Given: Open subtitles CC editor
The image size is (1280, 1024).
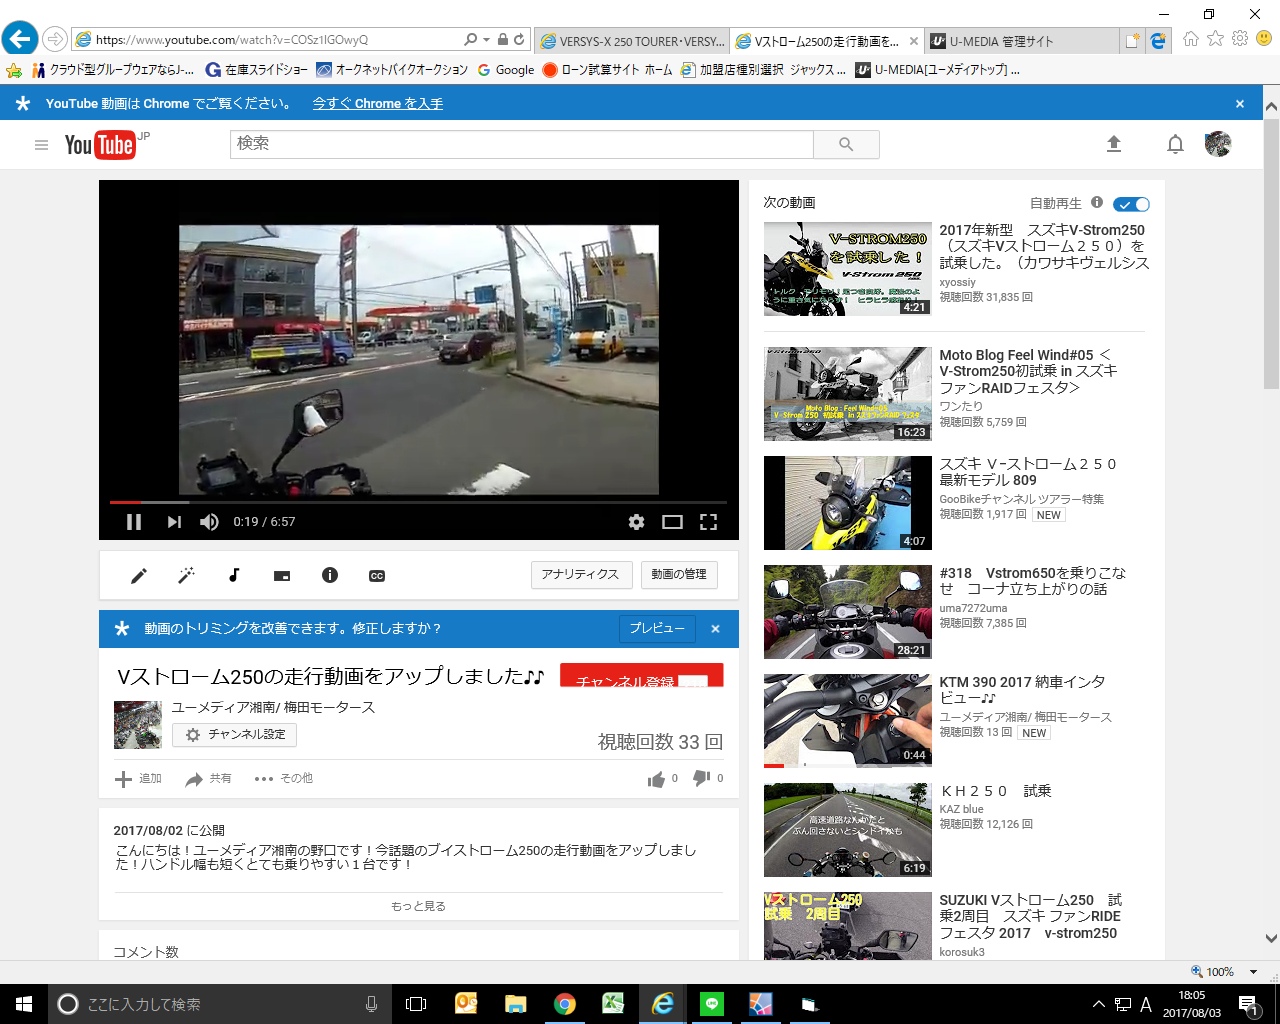Looking at the screenshot, I should click(x=377, y=576).
